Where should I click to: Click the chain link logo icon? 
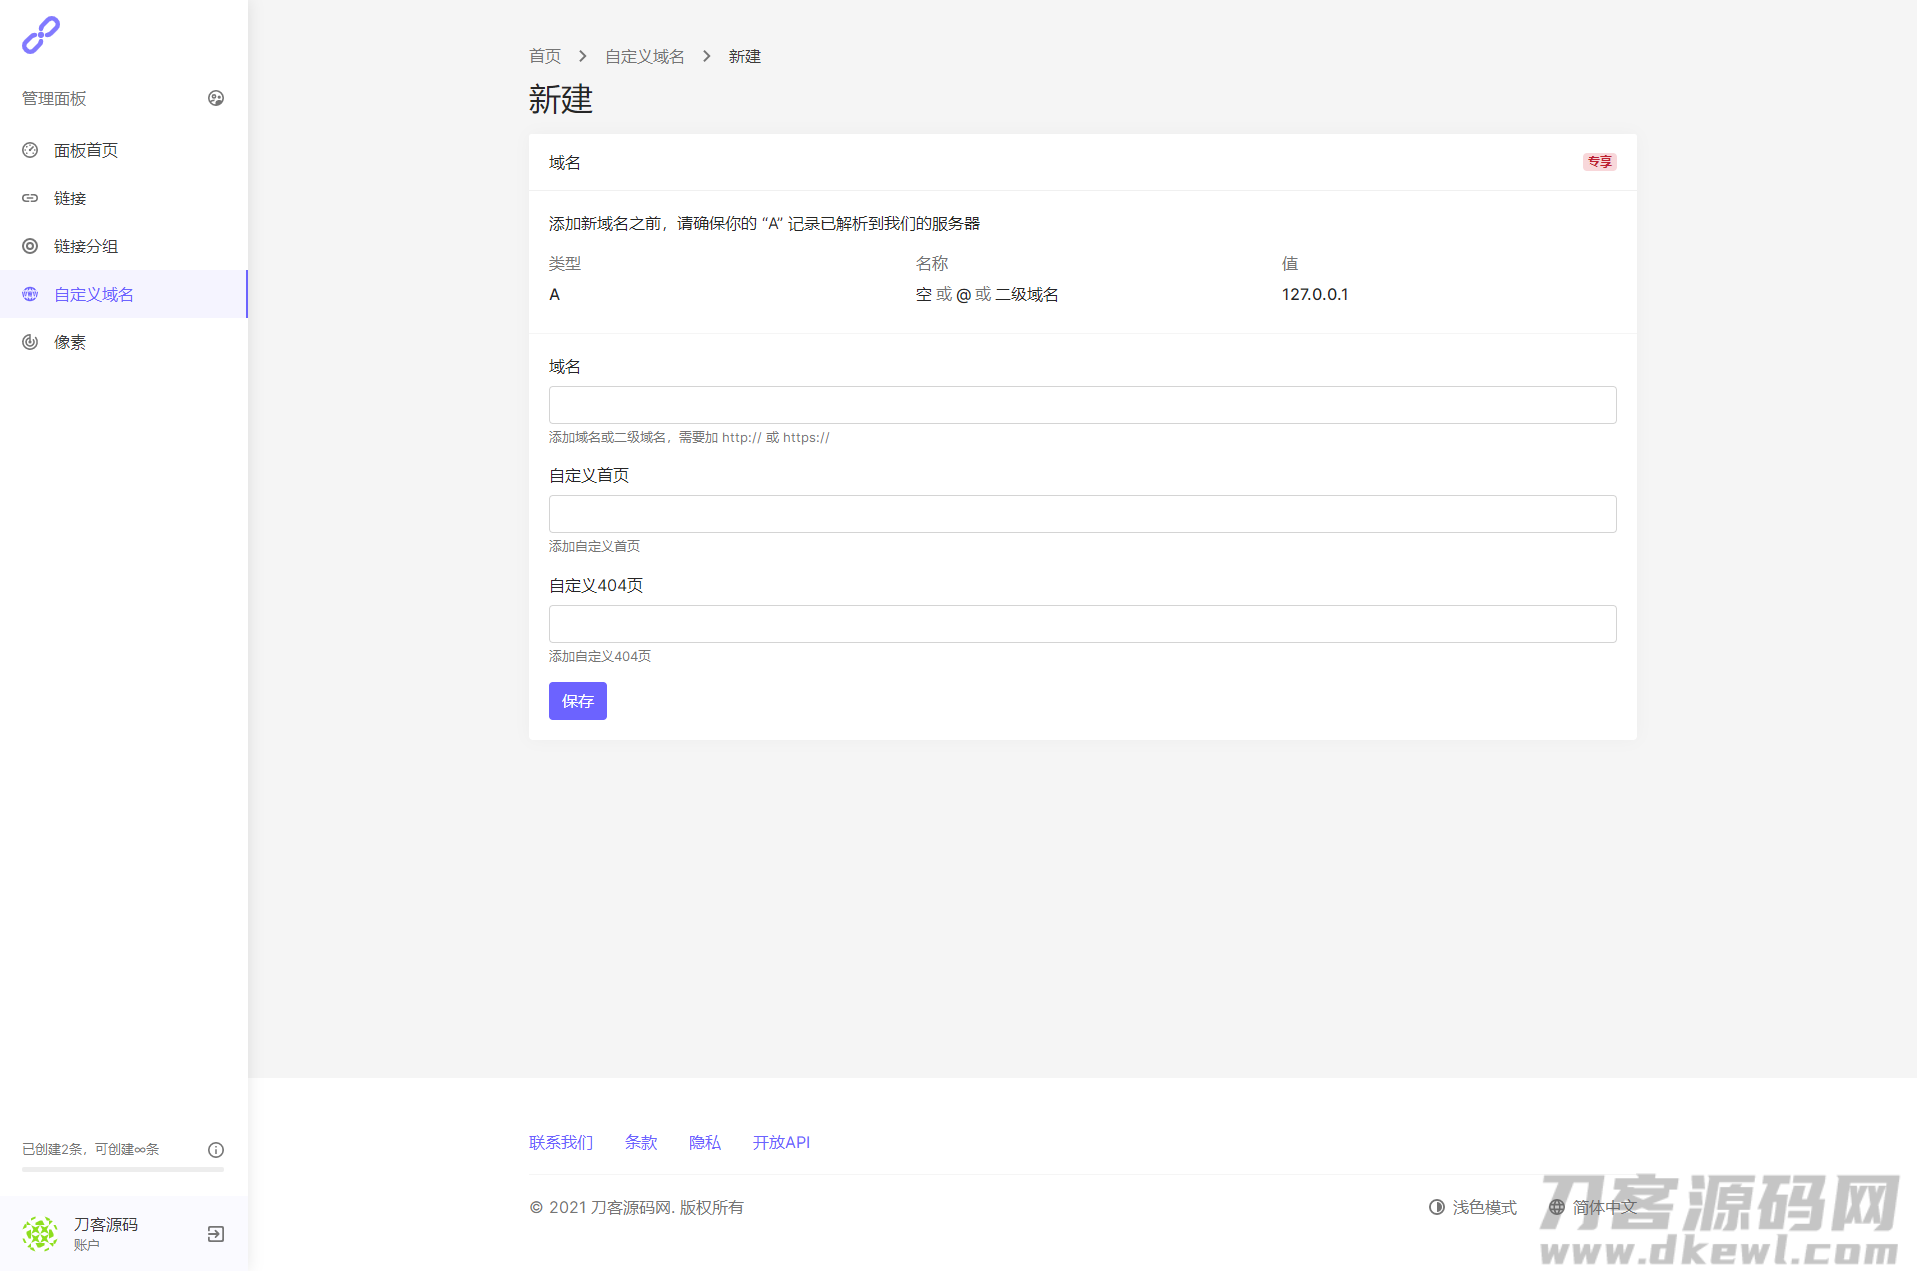click(41, 35)
